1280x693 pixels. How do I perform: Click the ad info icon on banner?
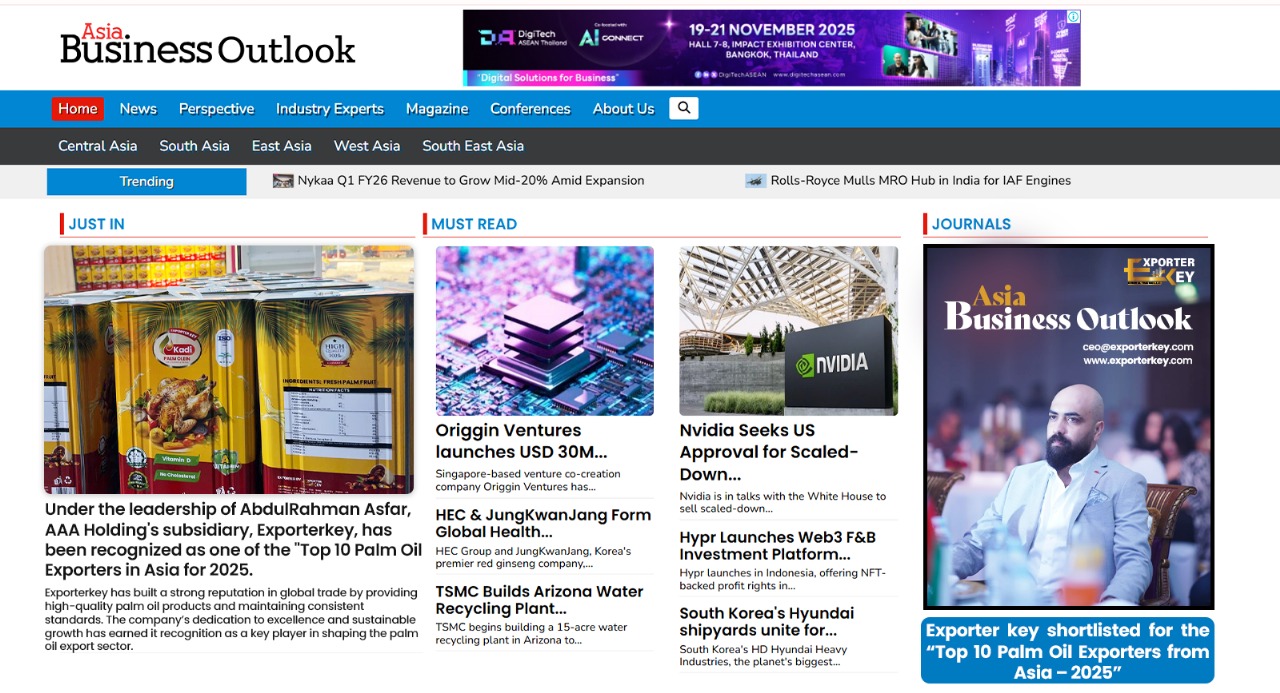pos(1073,17)
